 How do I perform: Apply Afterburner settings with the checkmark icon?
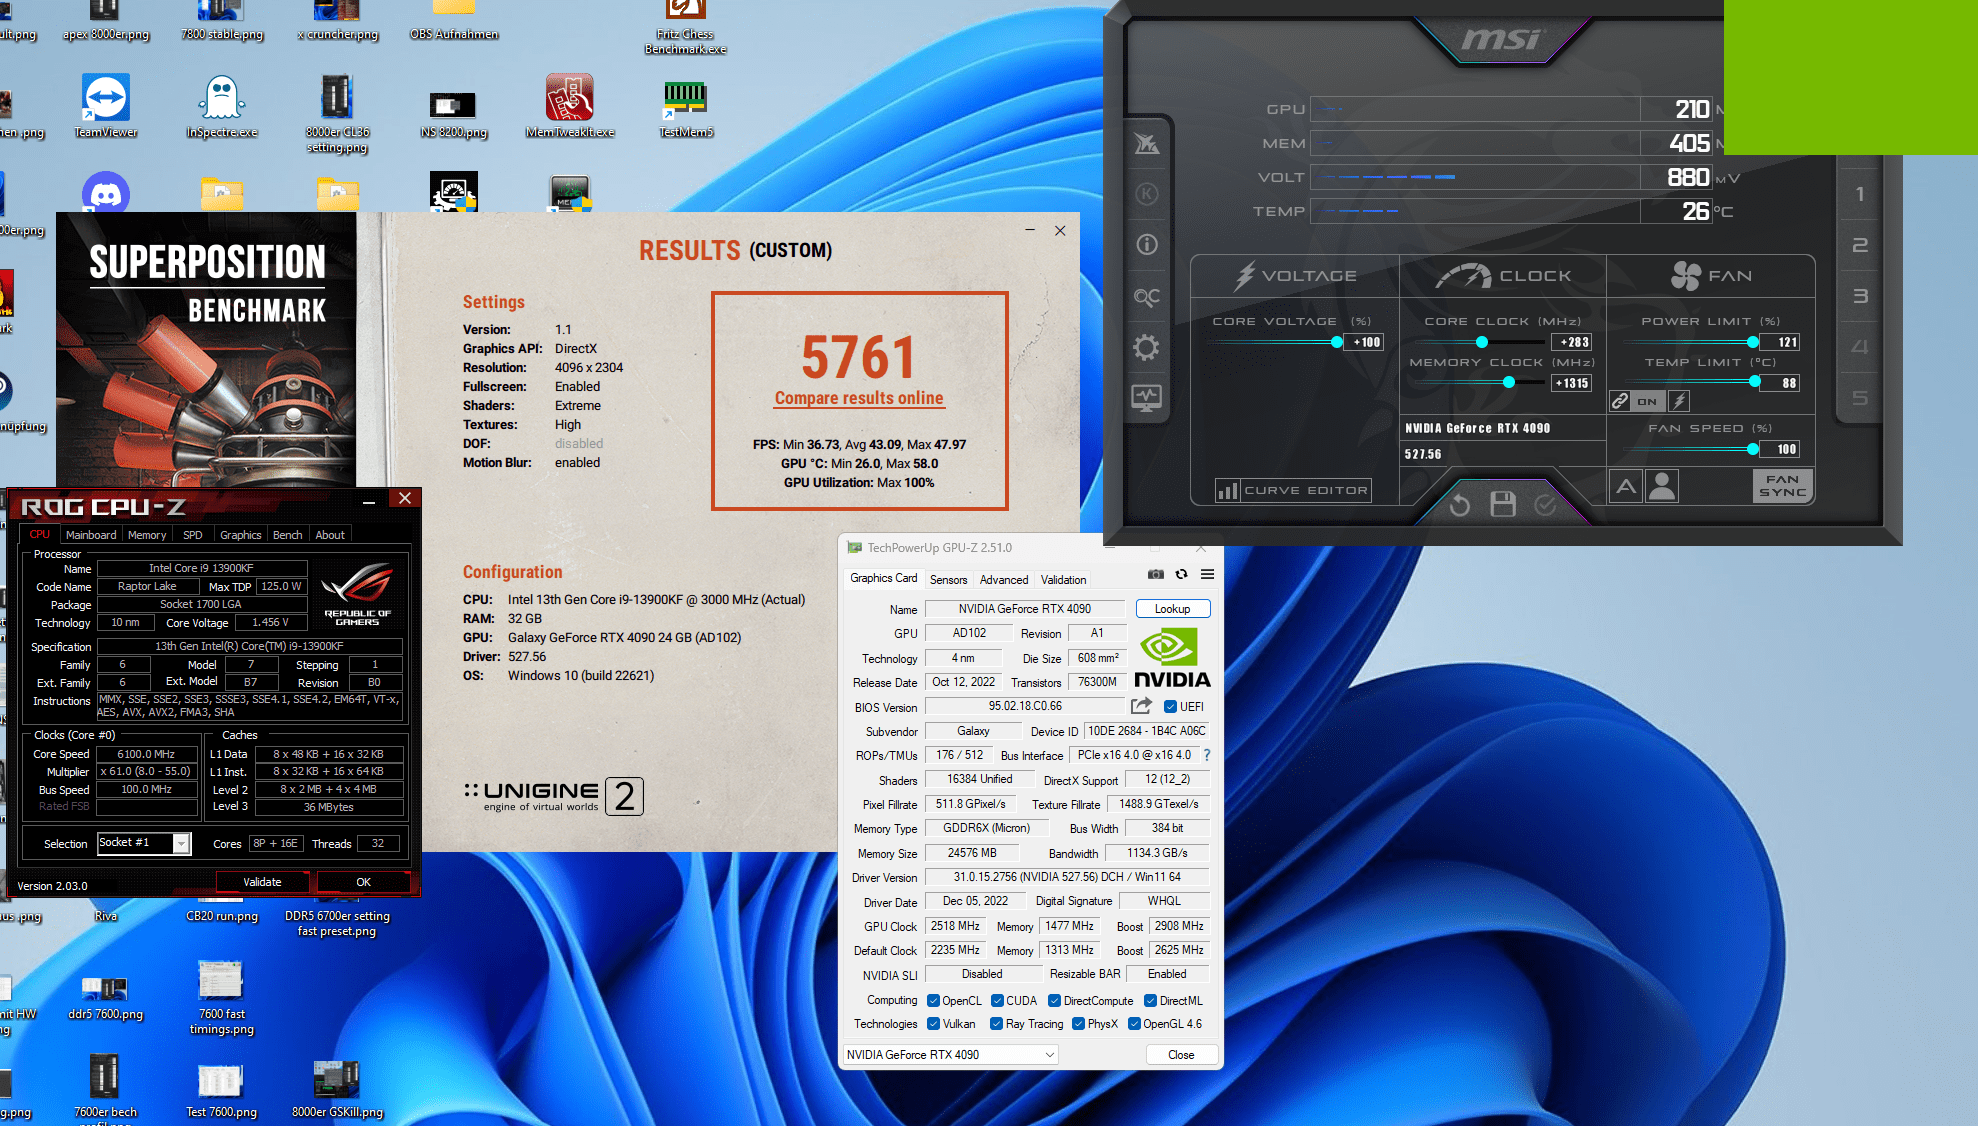tap(1545, 505)
